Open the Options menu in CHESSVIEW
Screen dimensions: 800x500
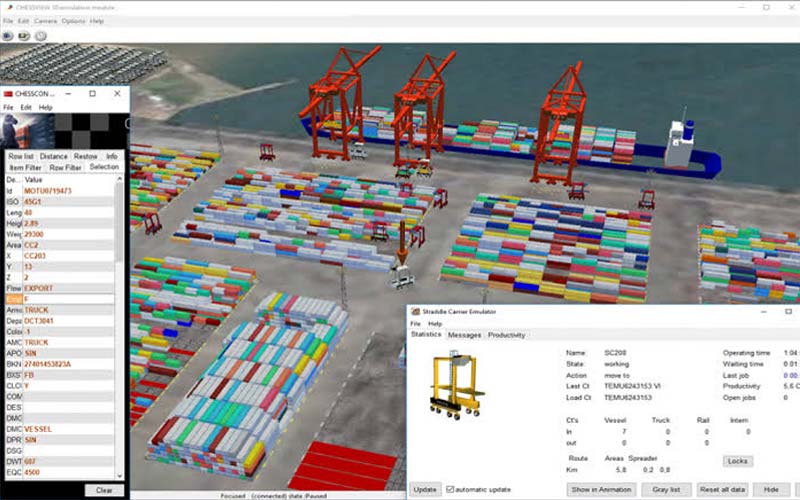click(x=73, y=21)
